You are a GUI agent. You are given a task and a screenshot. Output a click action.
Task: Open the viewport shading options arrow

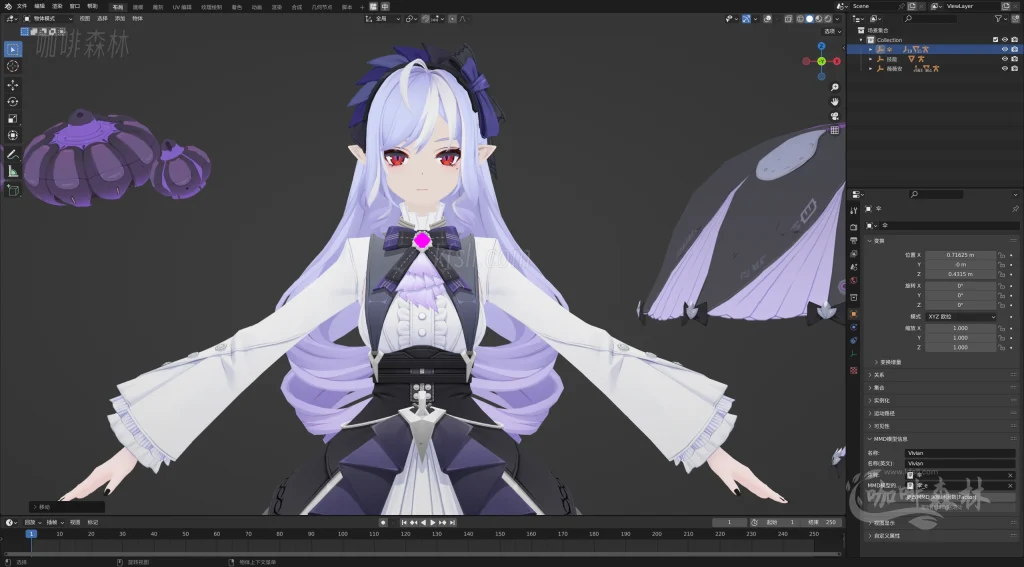pyautogui.click(x=838, y=19)
